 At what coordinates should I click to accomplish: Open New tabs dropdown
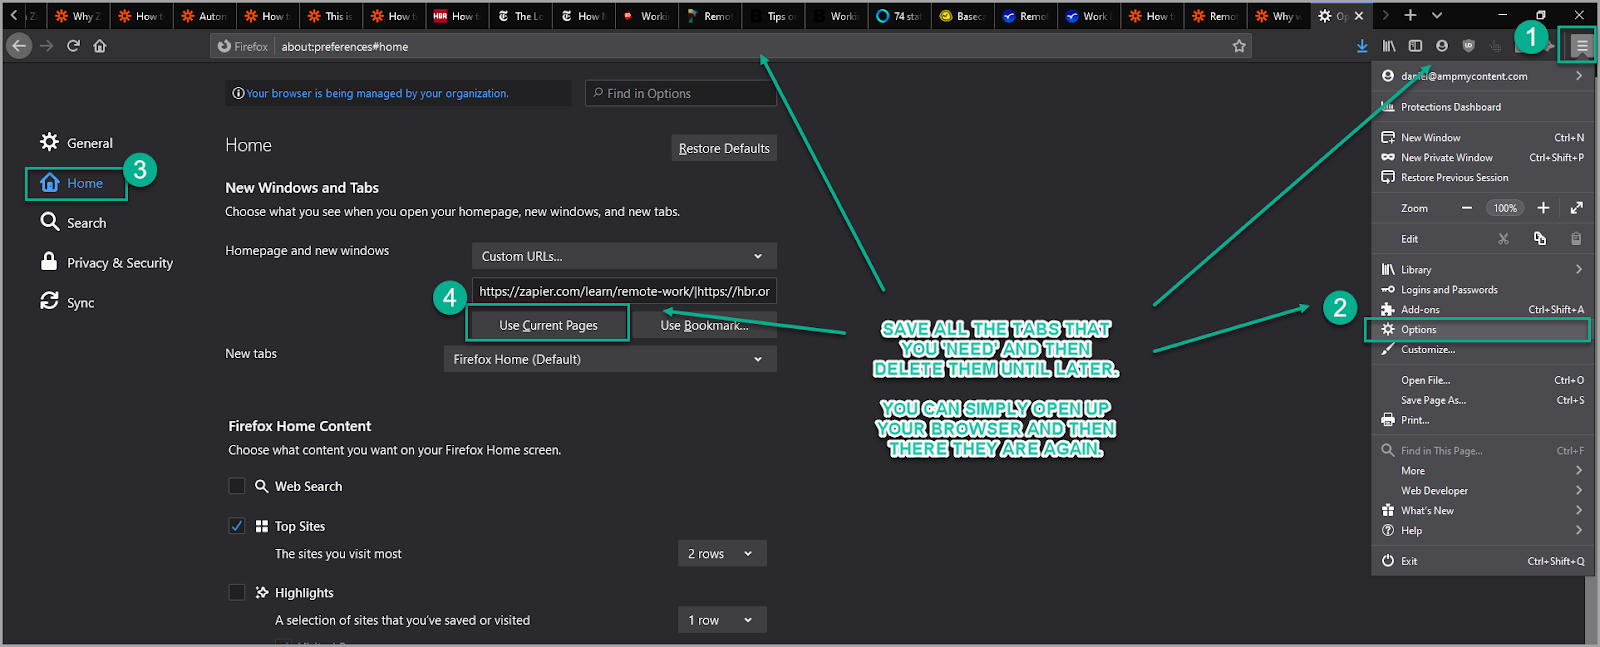(x=610, y=359)
